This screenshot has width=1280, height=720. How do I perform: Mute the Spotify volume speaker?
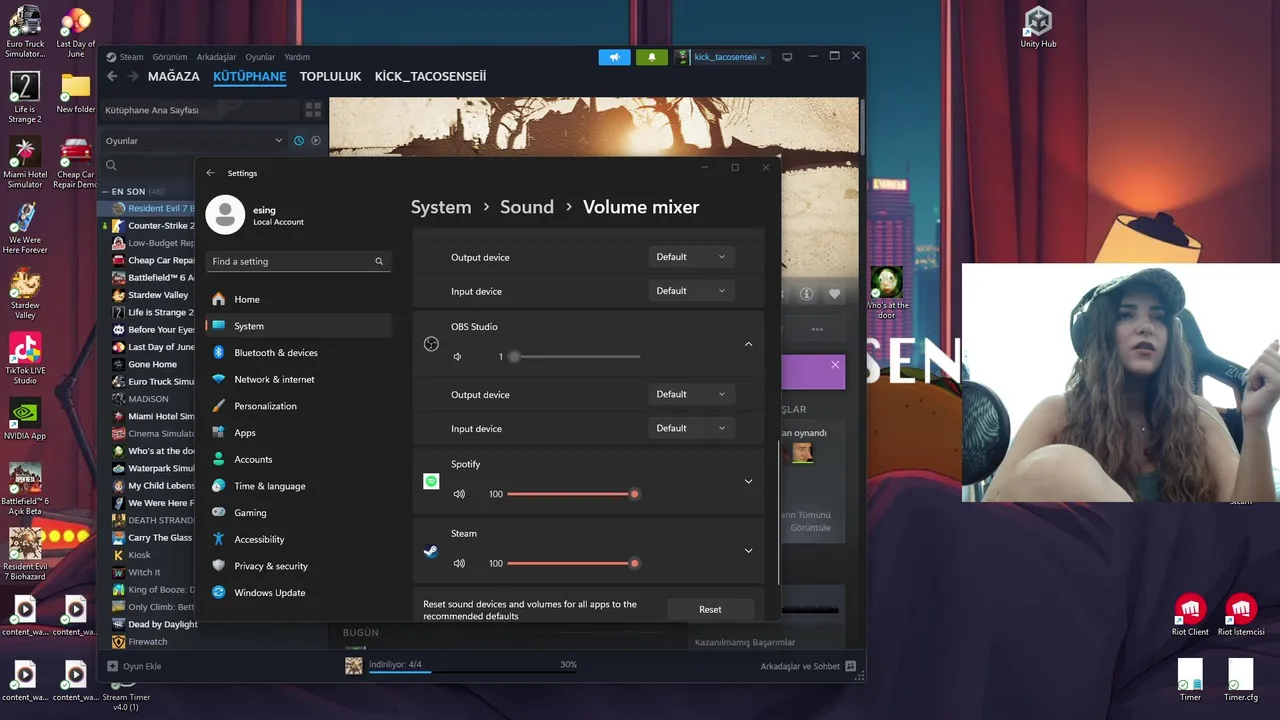click(459, 494)
